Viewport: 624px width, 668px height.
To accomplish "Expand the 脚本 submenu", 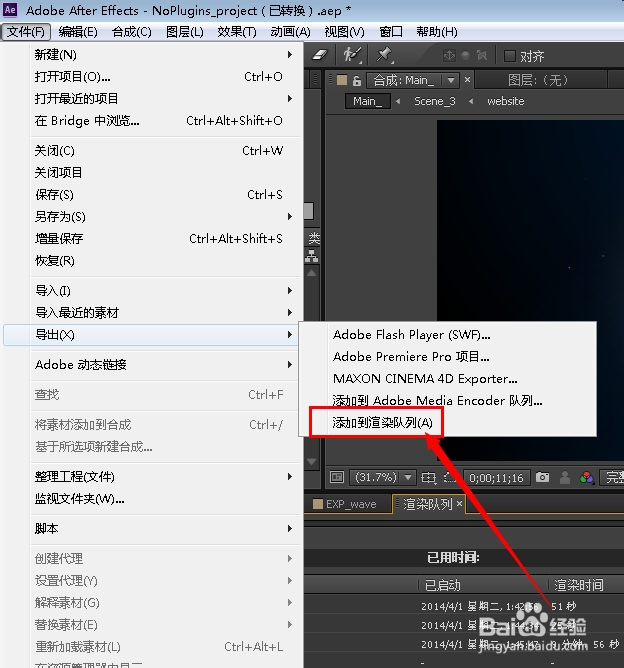I will [x=167, y=529].
